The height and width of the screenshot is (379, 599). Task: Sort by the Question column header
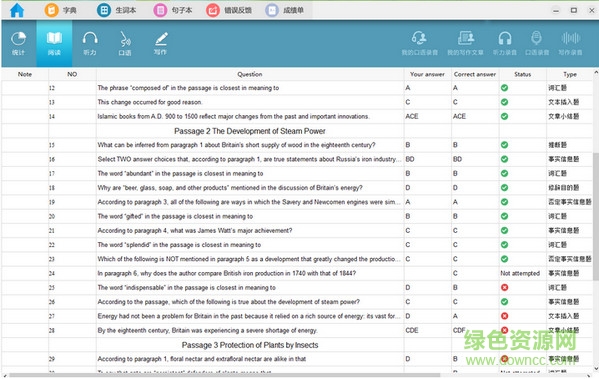tap(250, 74)
